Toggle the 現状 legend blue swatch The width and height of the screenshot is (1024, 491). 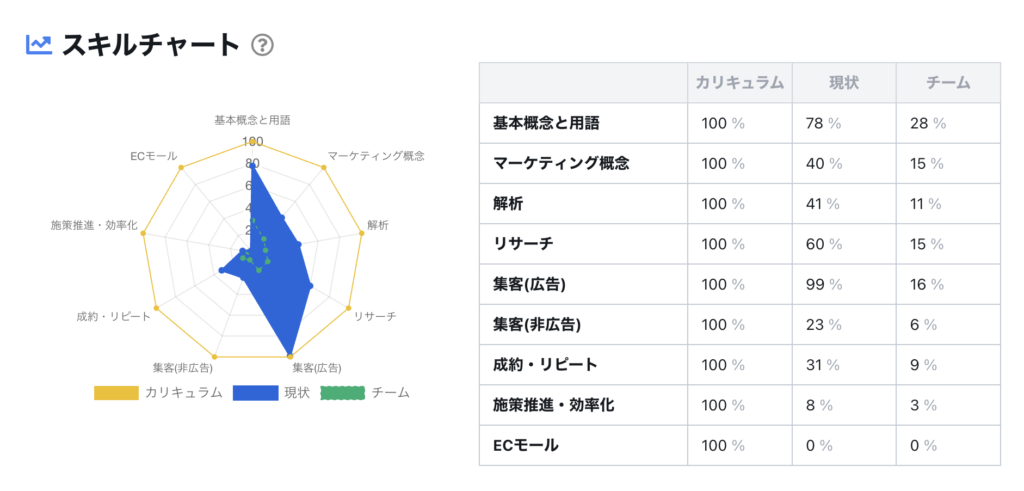pyautogui.click(x=254, y=393)
